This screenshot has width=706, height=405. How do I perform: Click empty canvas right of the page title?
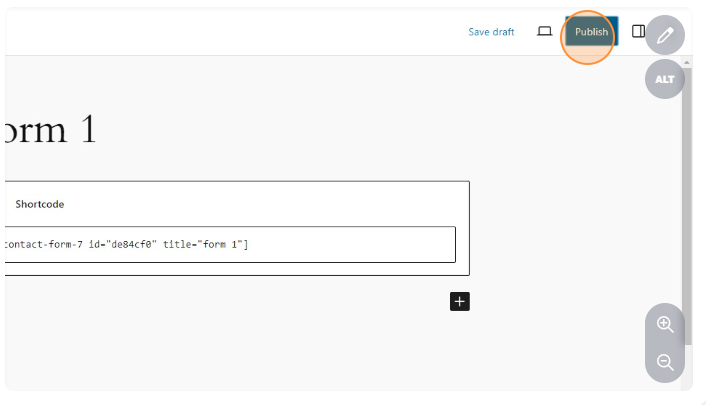click(350, 130)
